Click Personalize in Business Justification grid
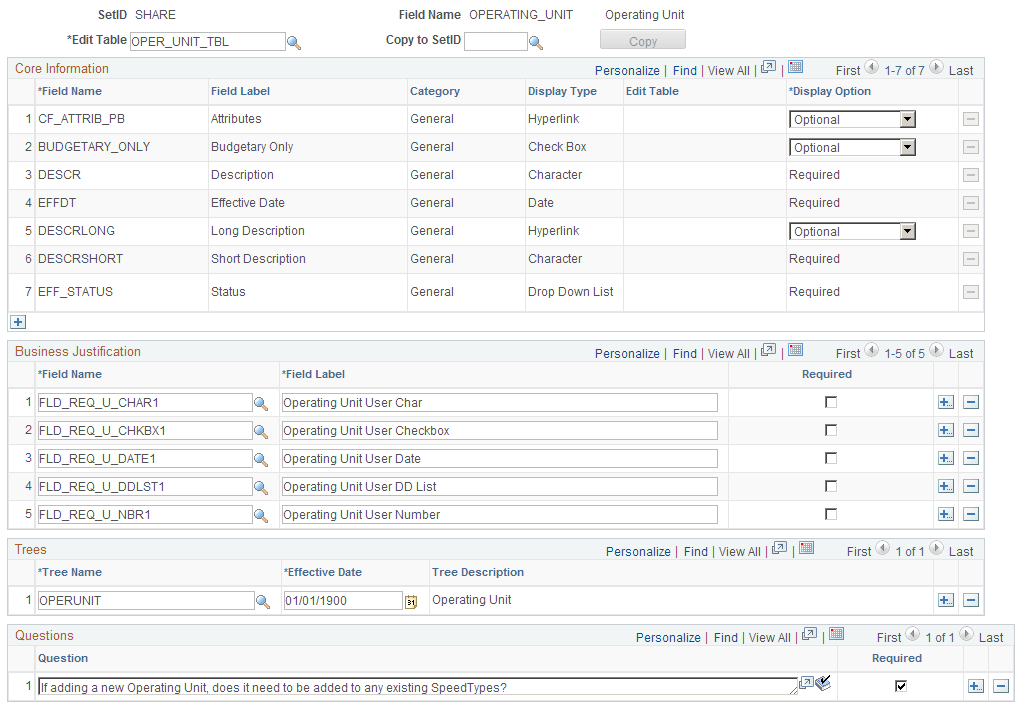Image resolution: width=1018 pixels, height=709 pixels. click(627, 354)
